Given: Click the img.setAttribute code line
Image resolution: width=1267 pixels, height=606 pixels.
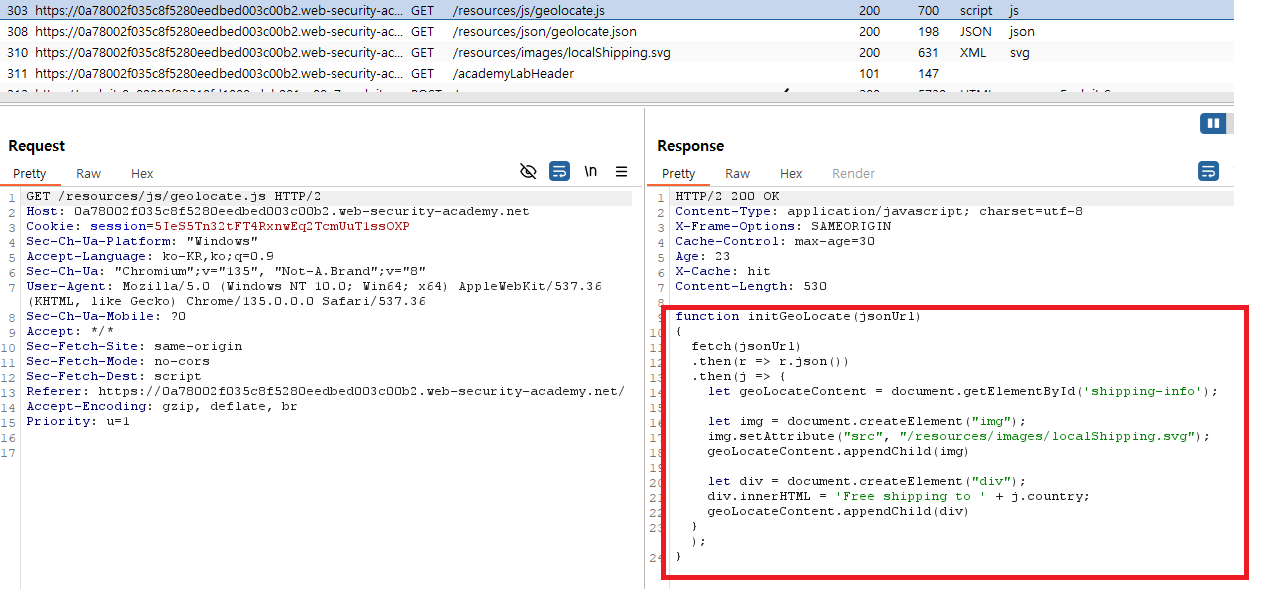Looking at the screenshot, I should pyautogui.click(x=959, y=437).
